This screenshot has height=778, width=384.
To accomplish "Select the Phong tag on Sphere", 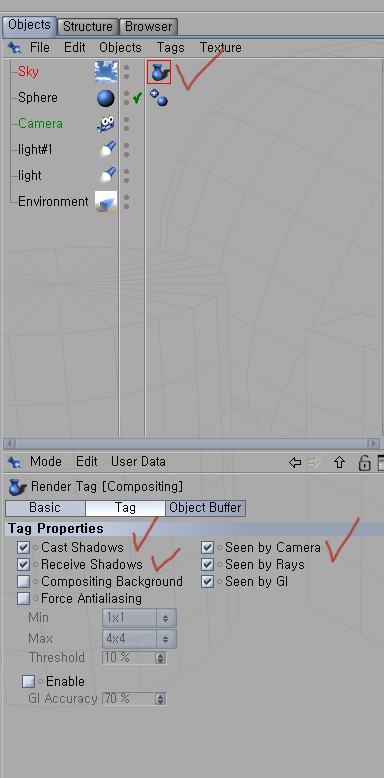I will click(x=159, y=97).
